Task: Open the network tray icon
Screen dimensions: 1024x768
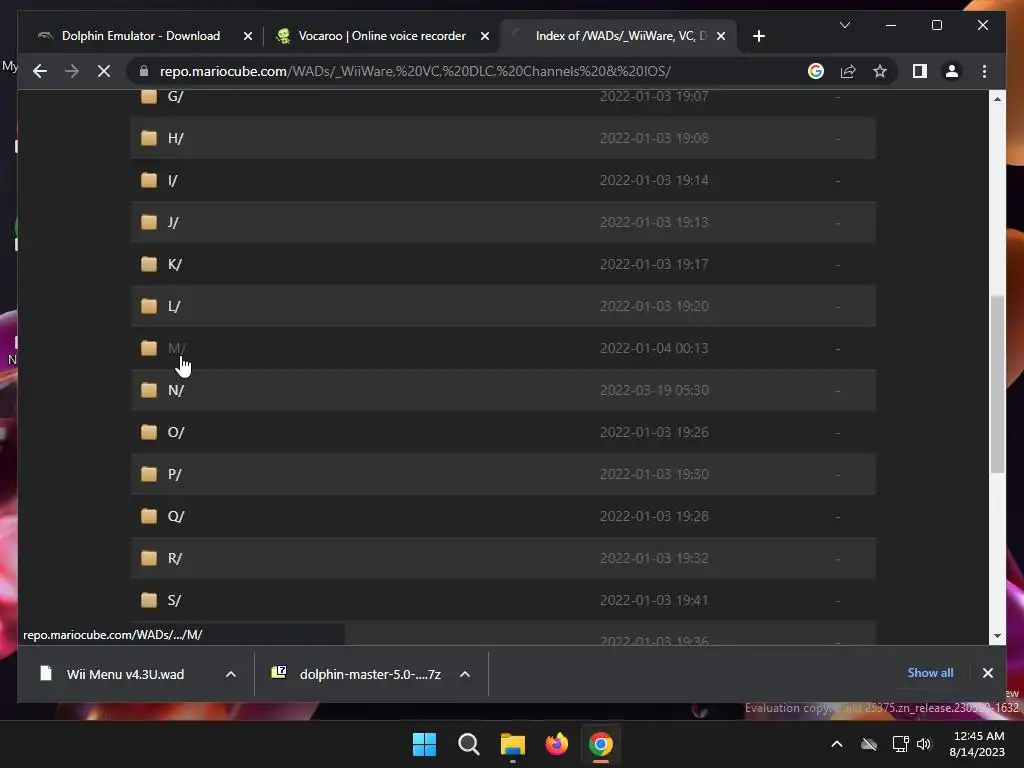Action: point(900,744)
